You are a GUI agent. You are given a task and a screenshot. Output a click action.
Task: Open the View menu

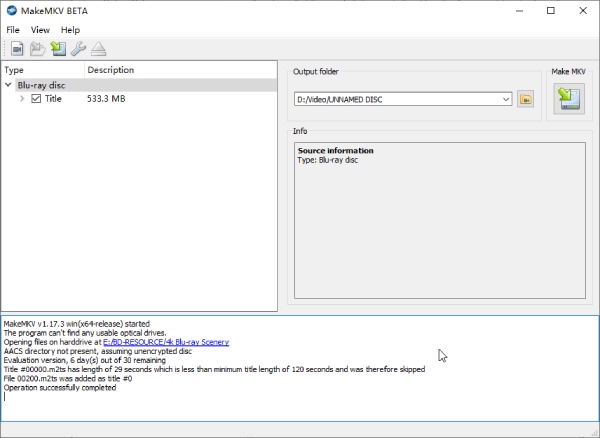coord(40,30)
